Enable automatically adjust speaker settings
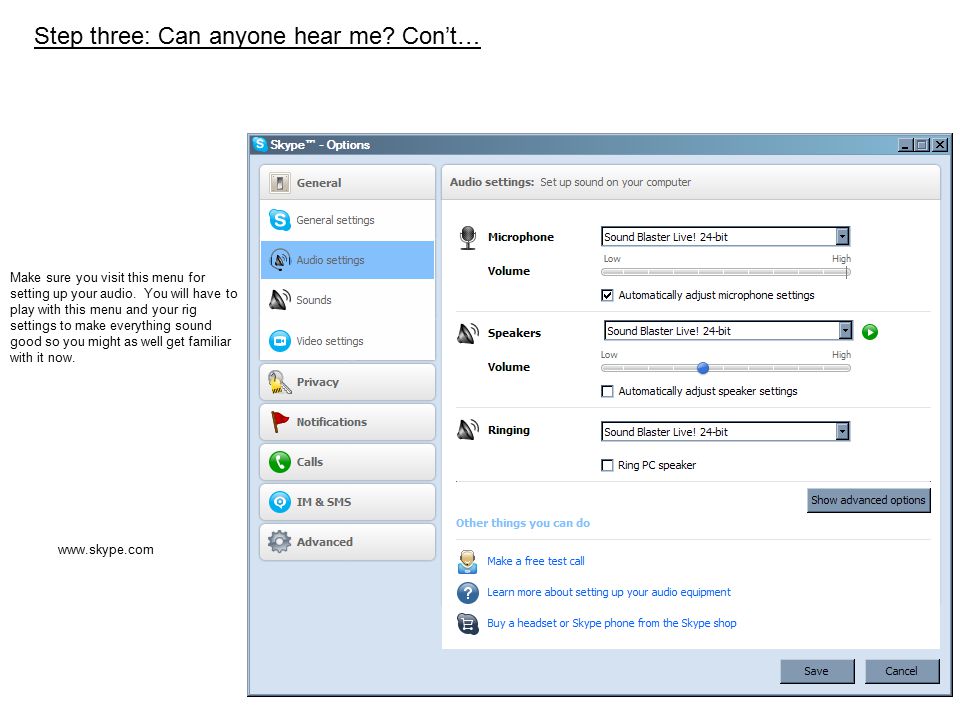Image resolution: width=960 pixels, height=720 pixels. tap(607, 391)
